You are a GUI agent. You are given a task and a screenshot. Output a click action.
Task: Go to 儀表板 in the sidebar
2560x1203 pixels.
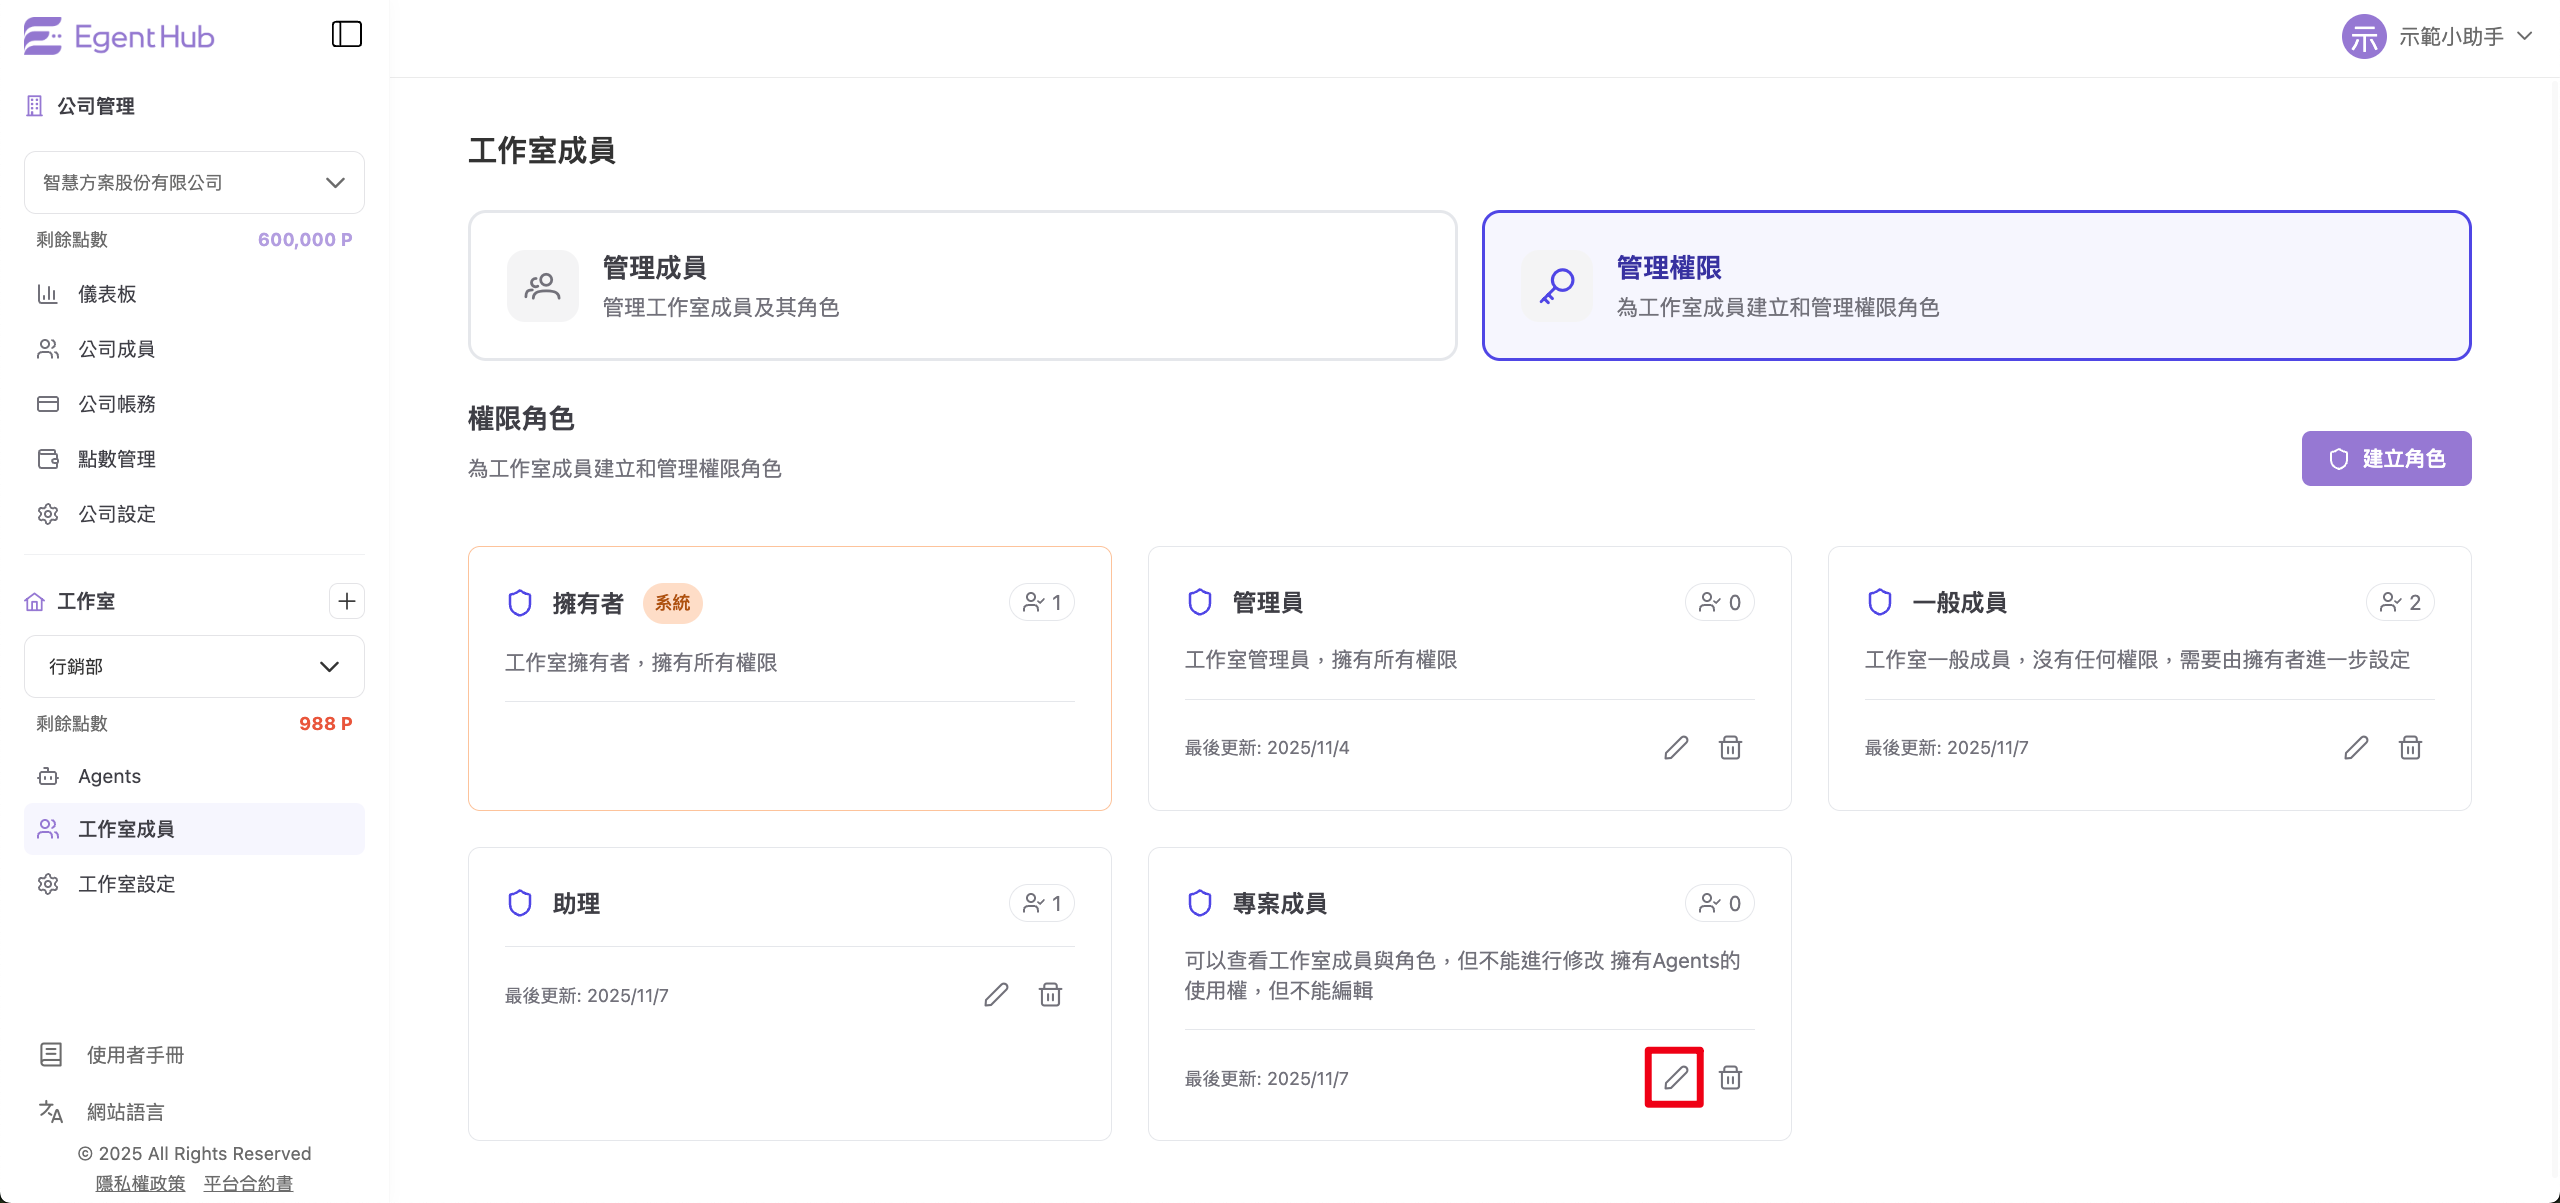pyautogui.click(x=107, y=294)
